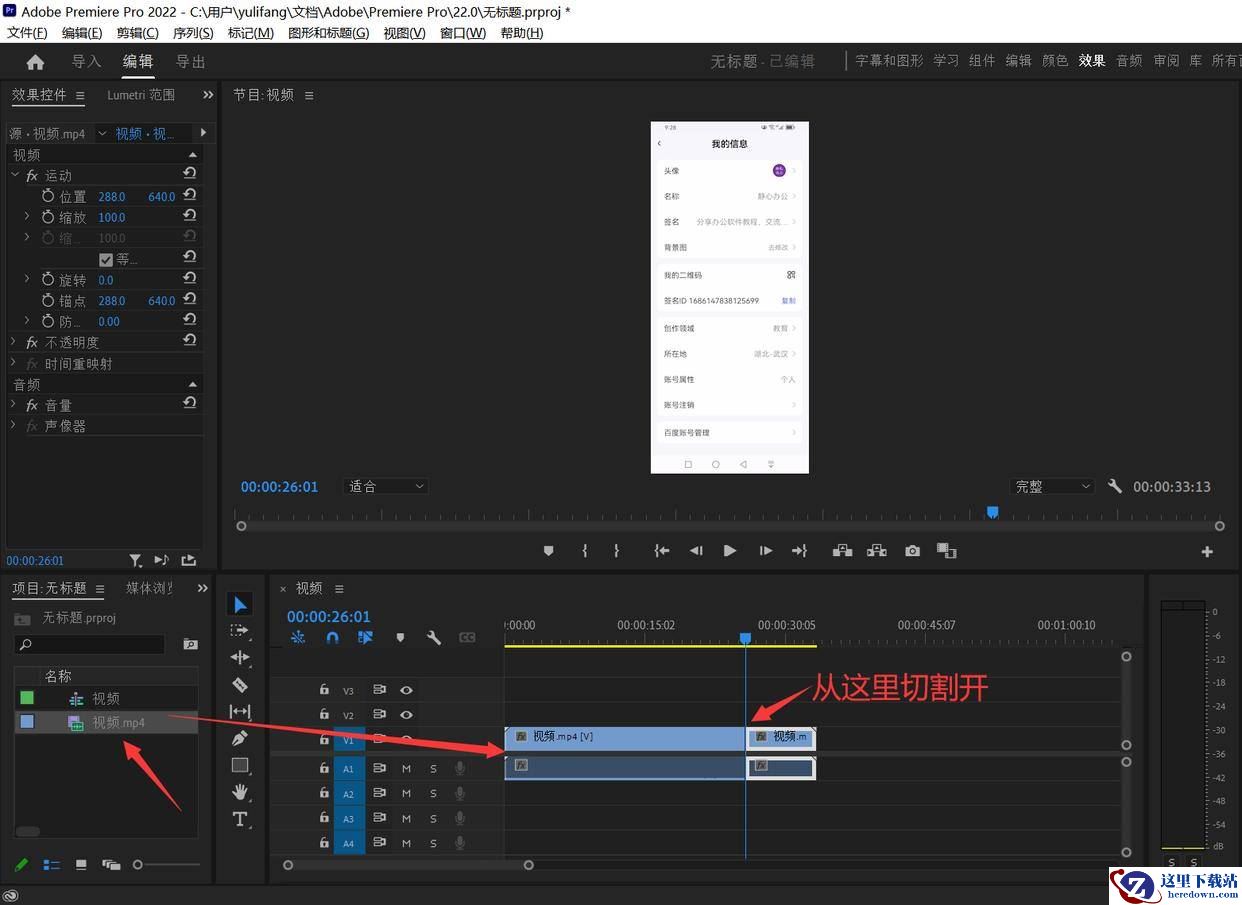
Task: Toggle animation stopwatch for 锚点
Action: (48, 300)
